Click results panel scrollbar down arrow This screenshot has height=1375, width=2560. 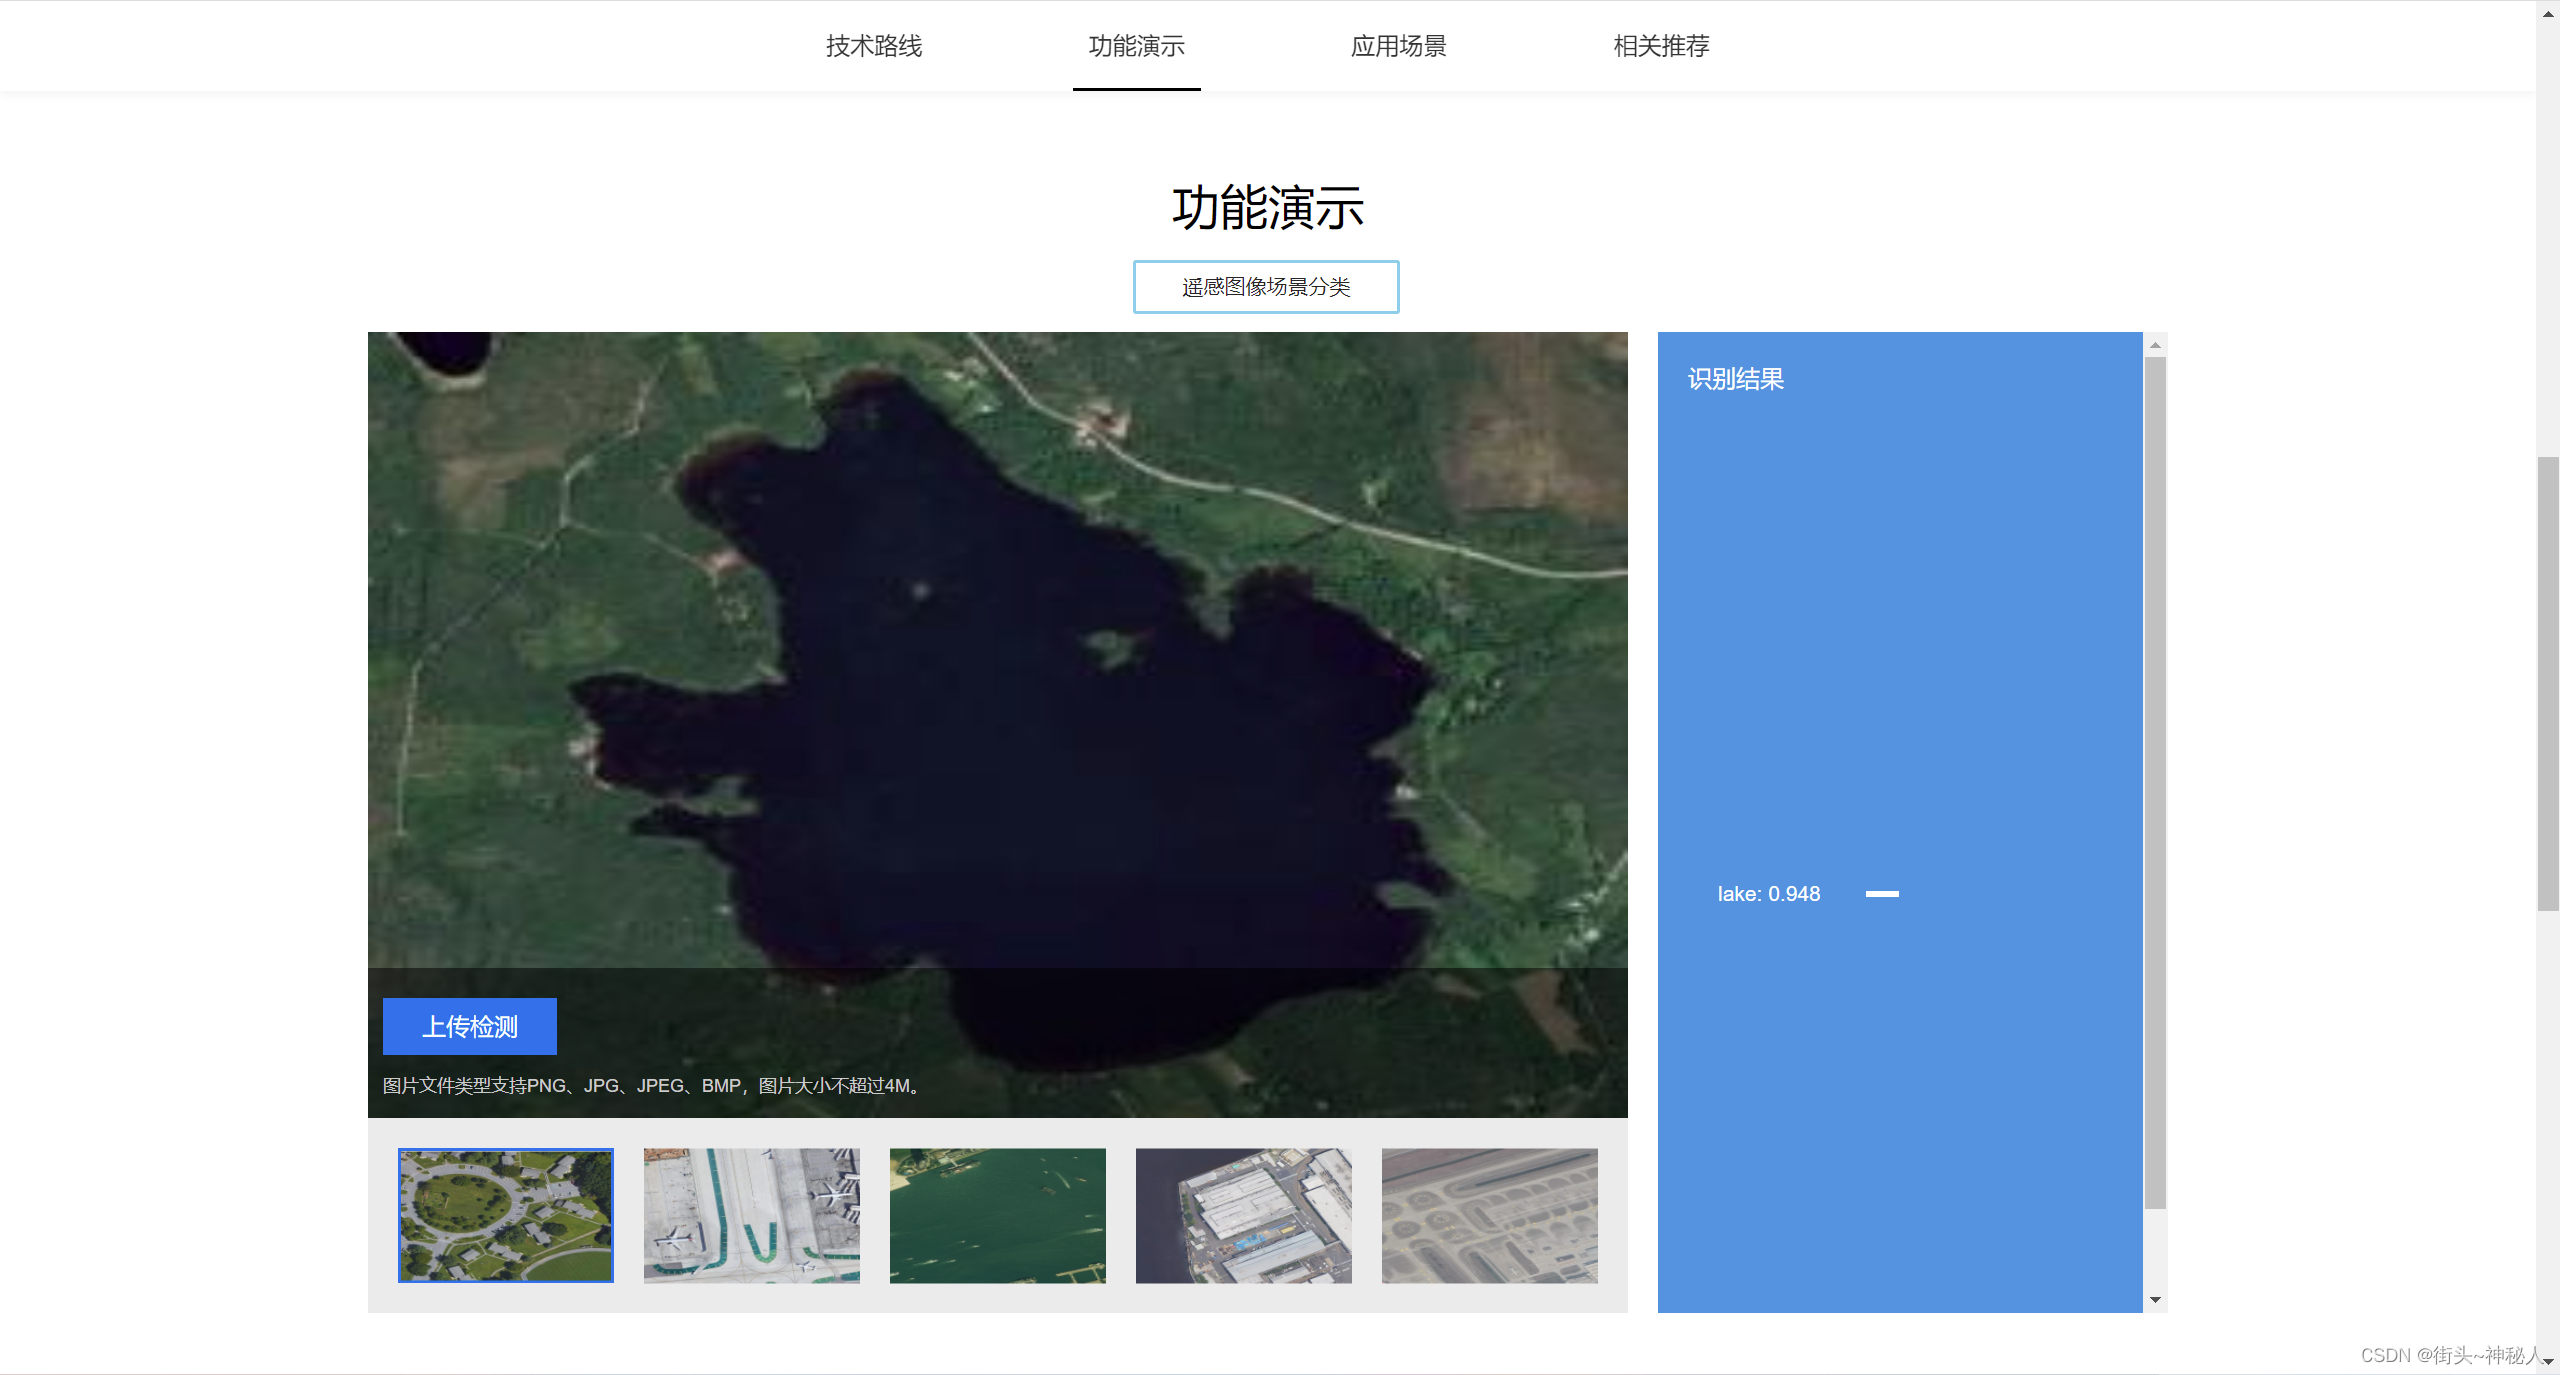point(2155,1300)
